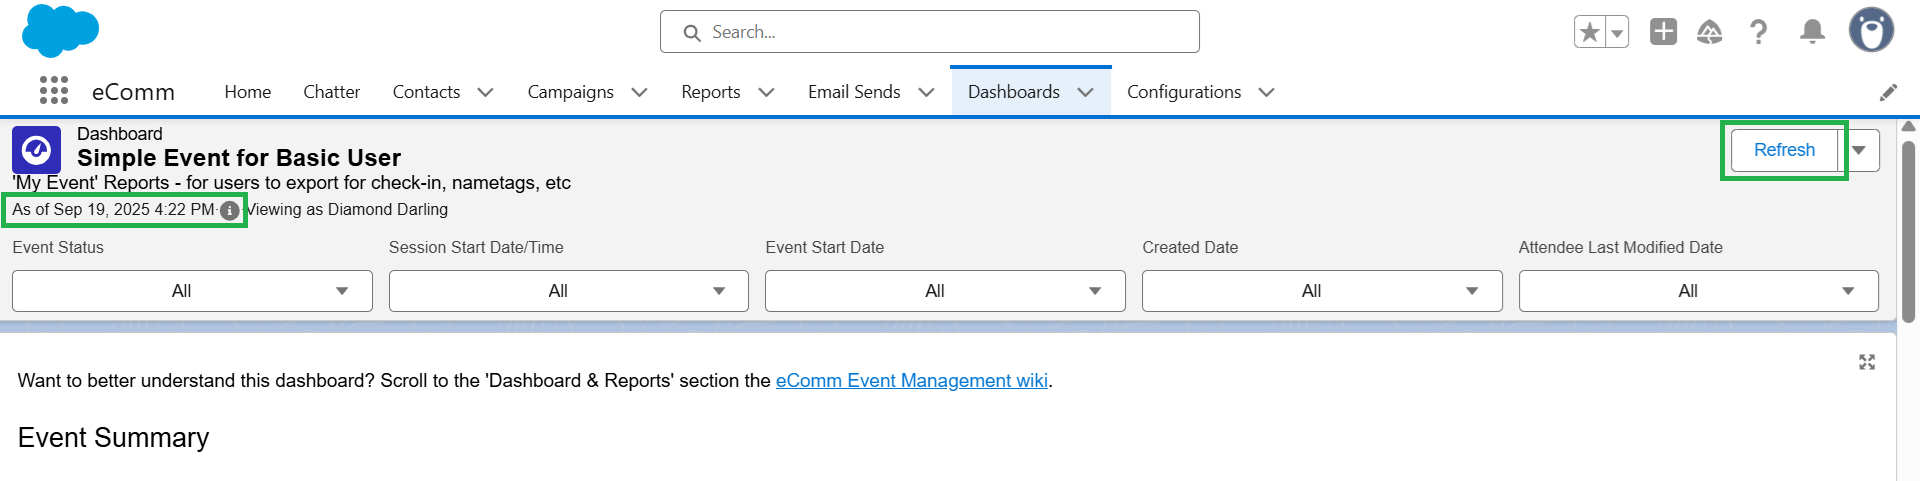Expand Configurations tab chevron menu

click(1266, 92)
